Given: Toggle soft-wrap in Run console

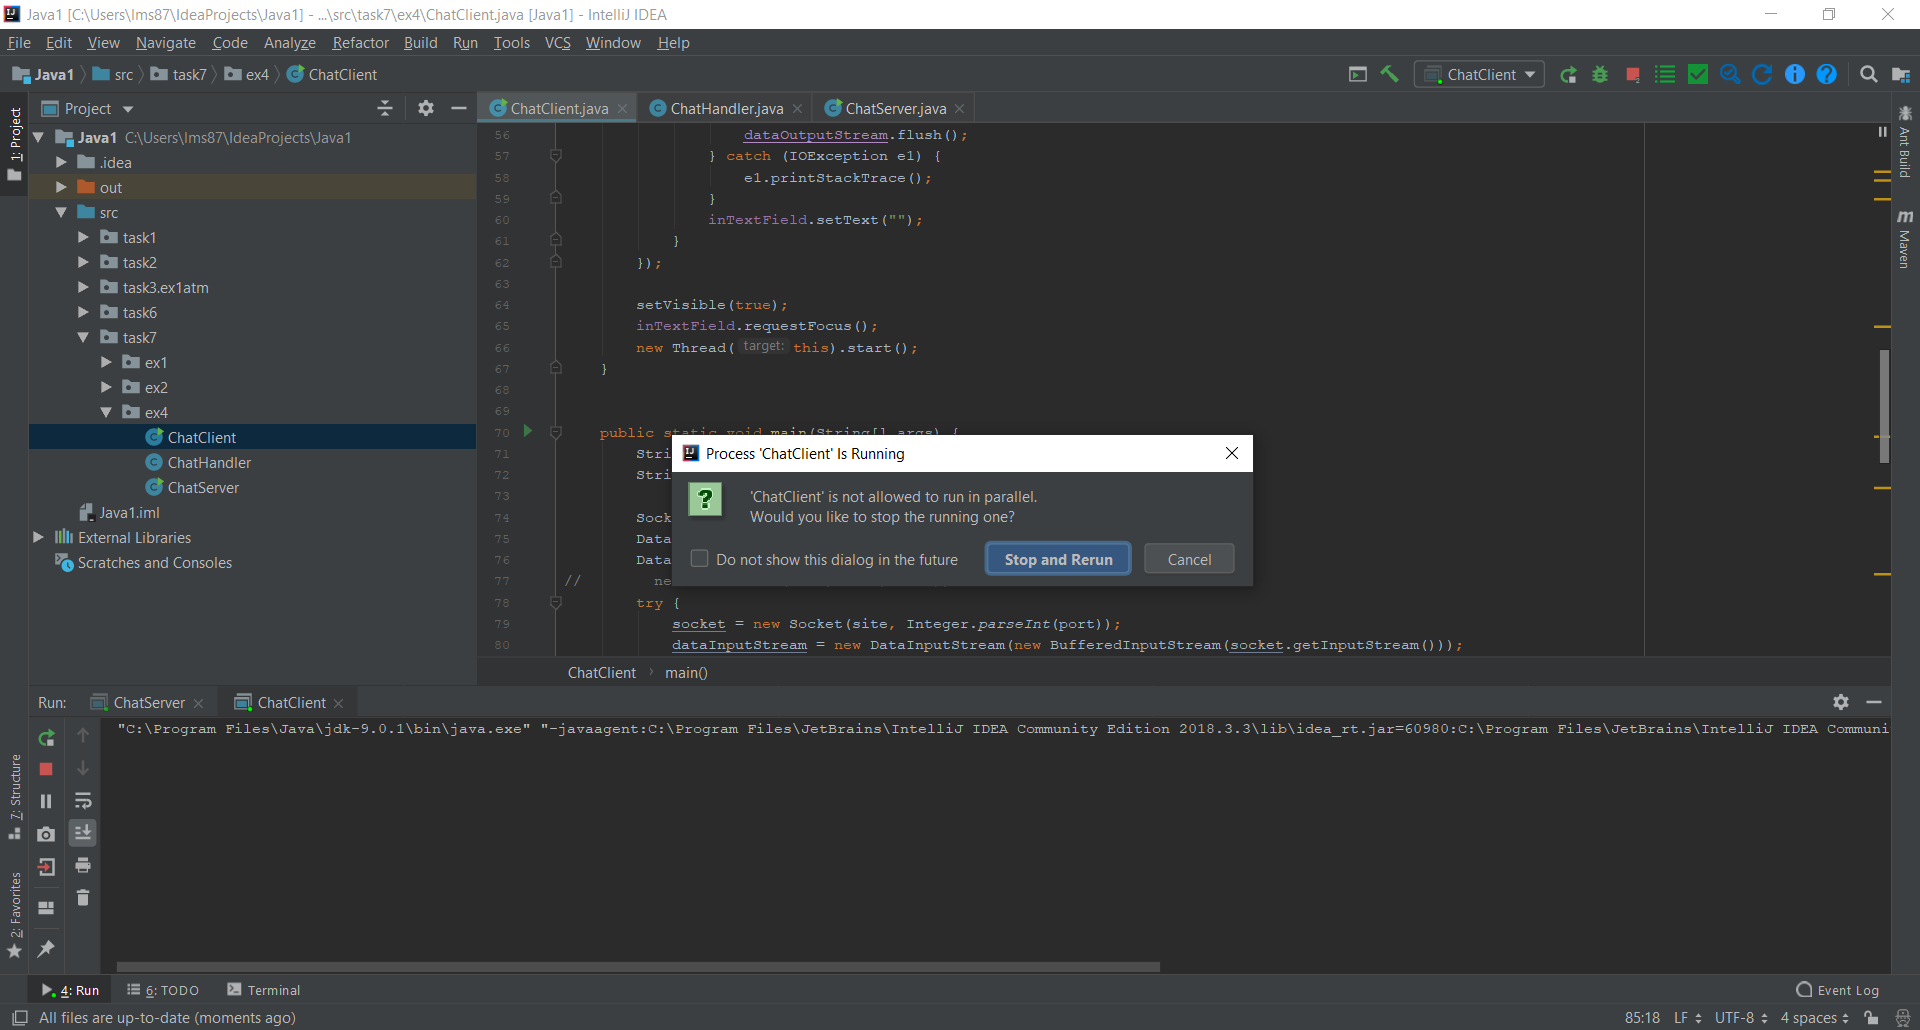Looking at the screenshot, I should click(x=83, y=801).
